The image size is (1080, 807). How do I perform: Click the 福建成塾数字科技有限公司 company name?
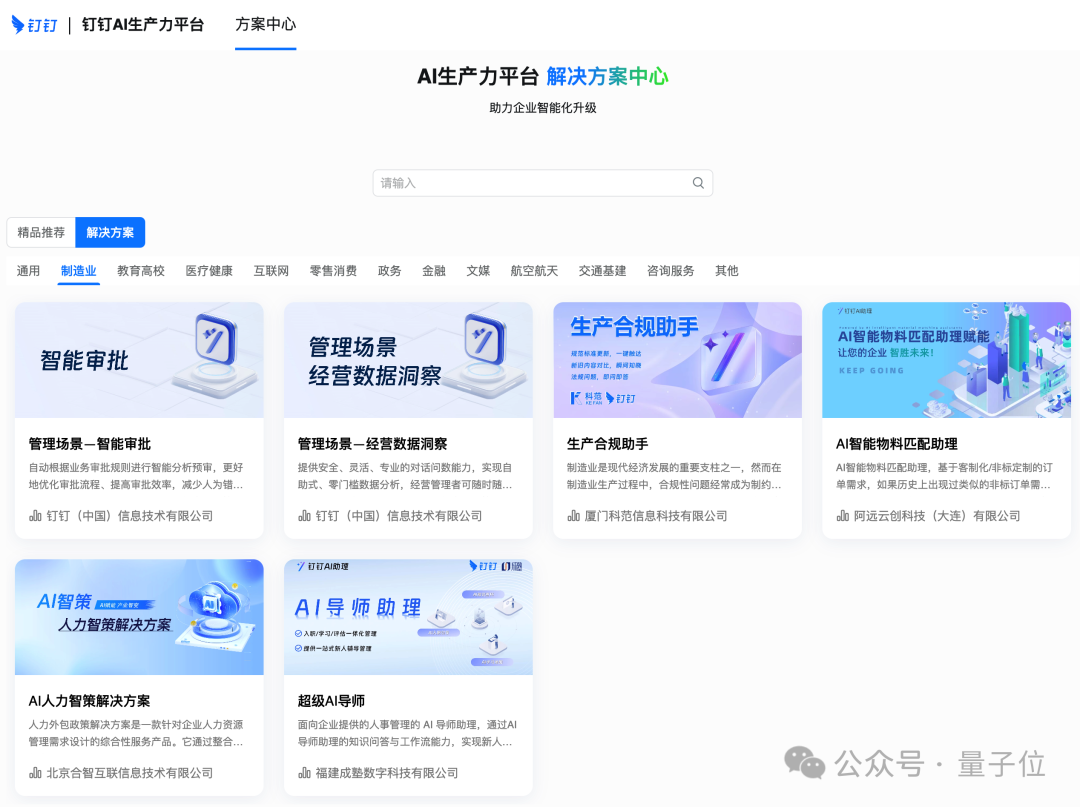point(387,773)
